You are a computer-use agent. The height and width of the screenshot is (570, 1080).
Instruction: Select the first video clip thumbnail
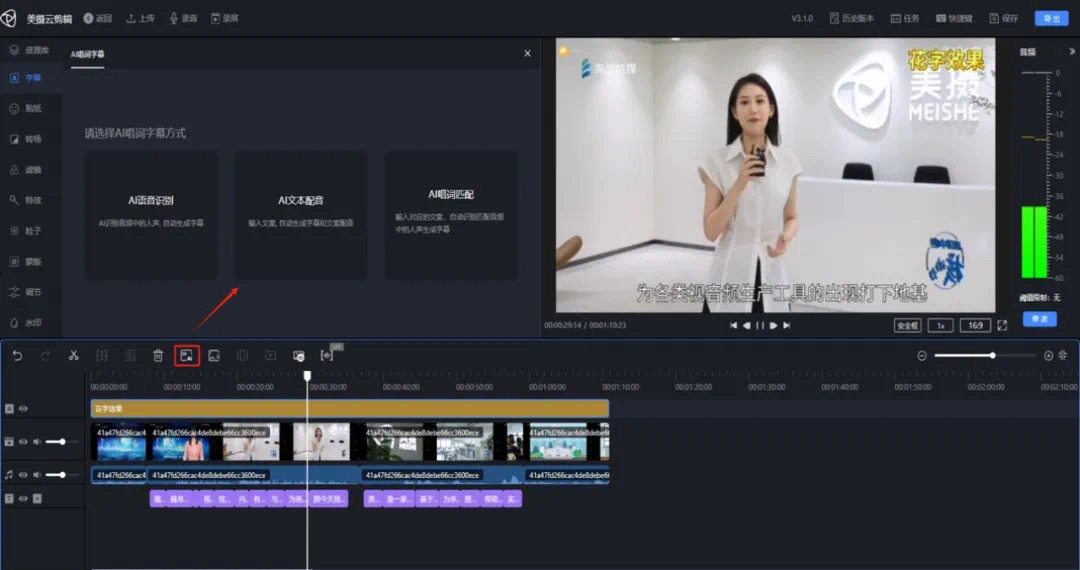[x=119, y=441]
